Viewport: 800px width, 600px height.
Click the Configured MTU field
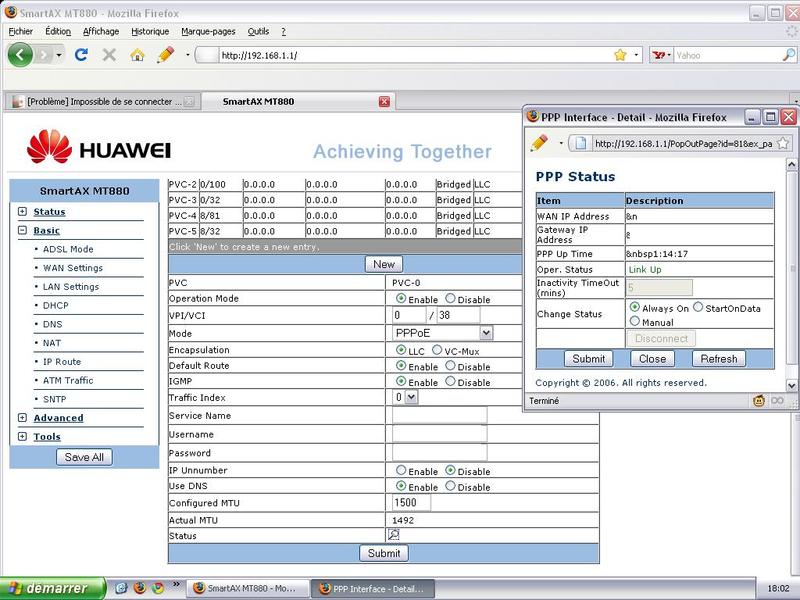(x=411, y=503)
